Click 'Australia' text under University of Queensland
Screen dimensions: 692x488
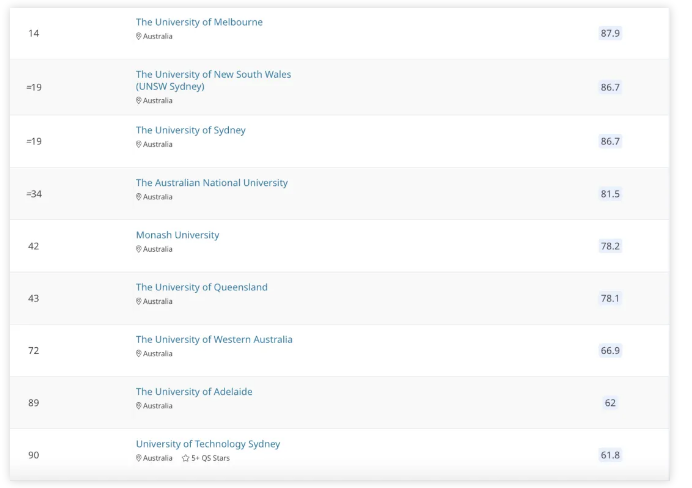tap(158, 302)
